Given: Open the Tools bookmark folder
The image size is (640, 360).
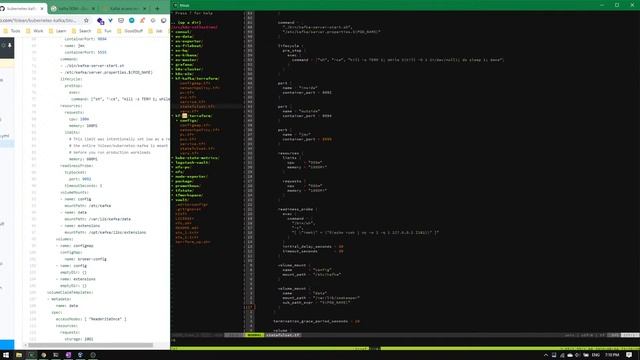Looking at the screenshot, I should click(x=12, y=31).
